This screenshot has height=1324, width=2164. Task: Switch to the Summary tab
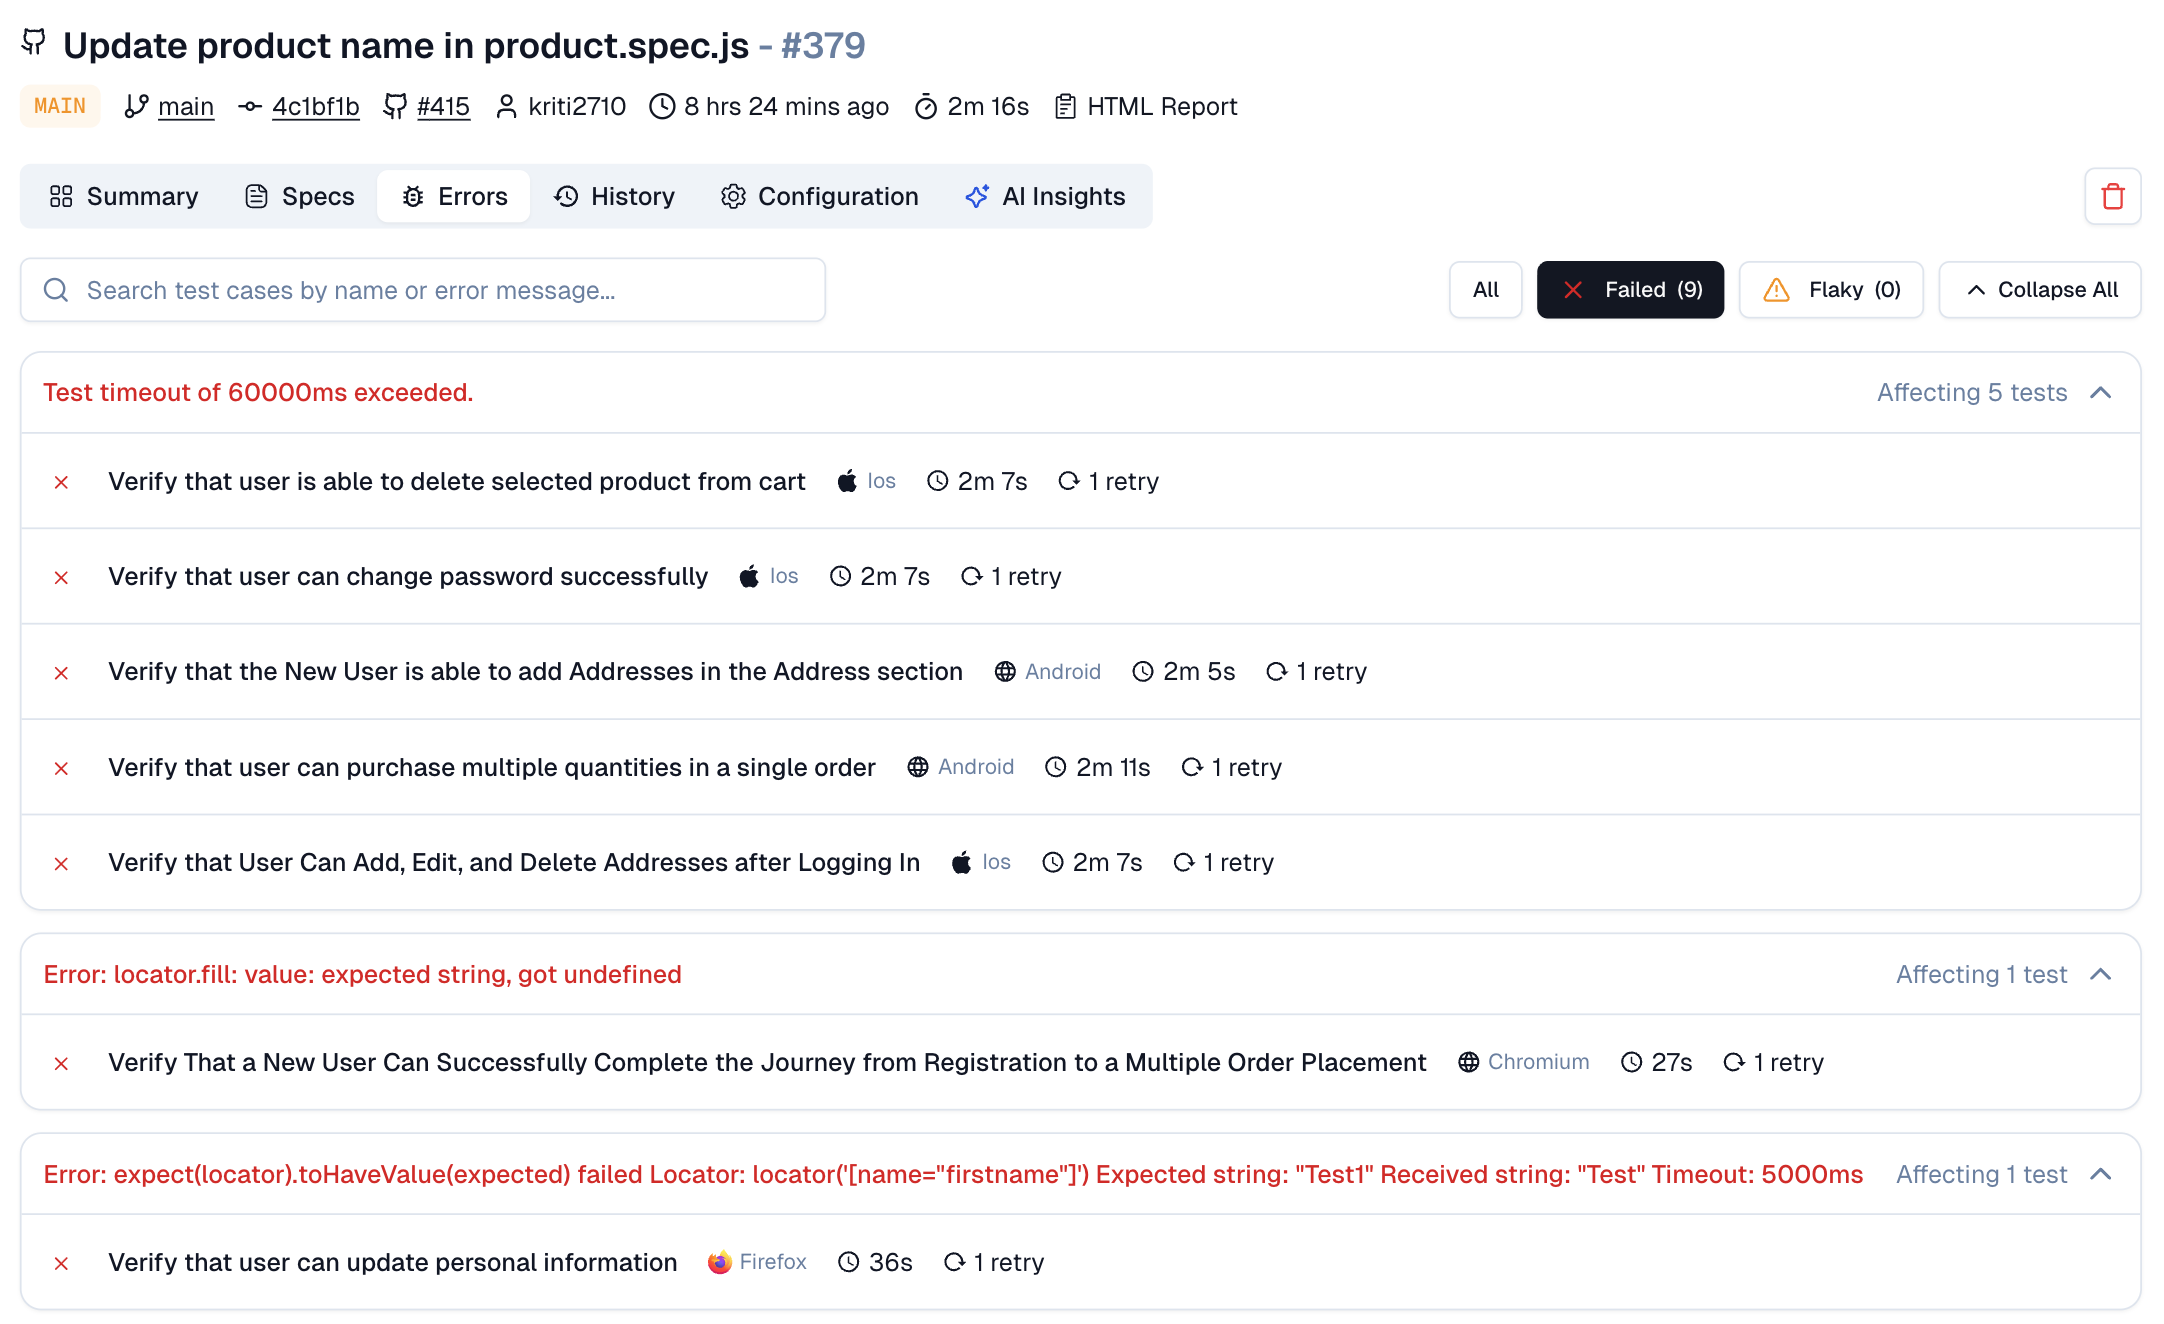tap(124, 196)
